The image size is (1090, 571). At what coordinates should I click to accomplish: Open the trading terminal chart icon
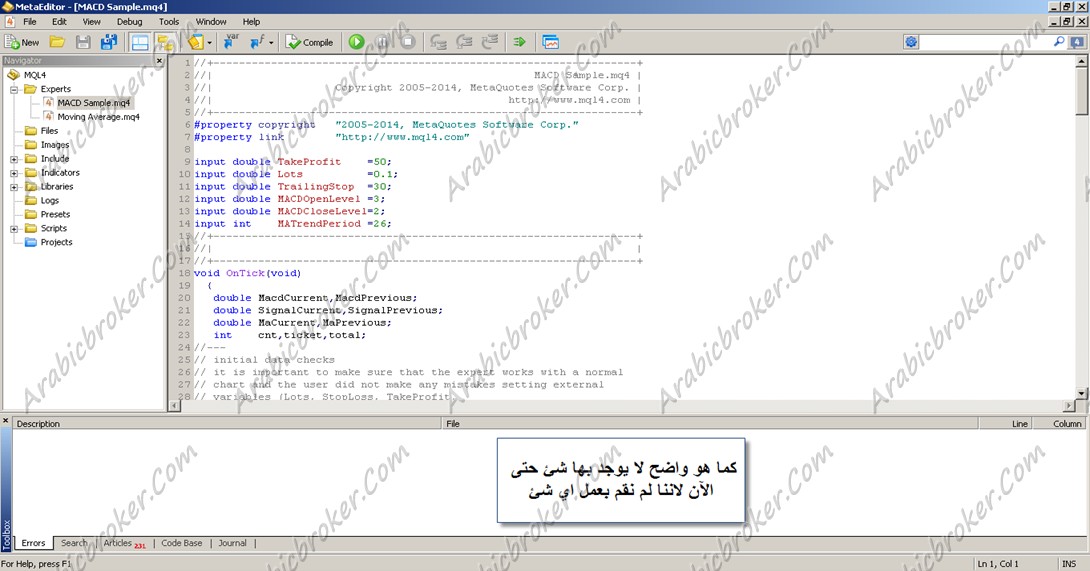551,42
